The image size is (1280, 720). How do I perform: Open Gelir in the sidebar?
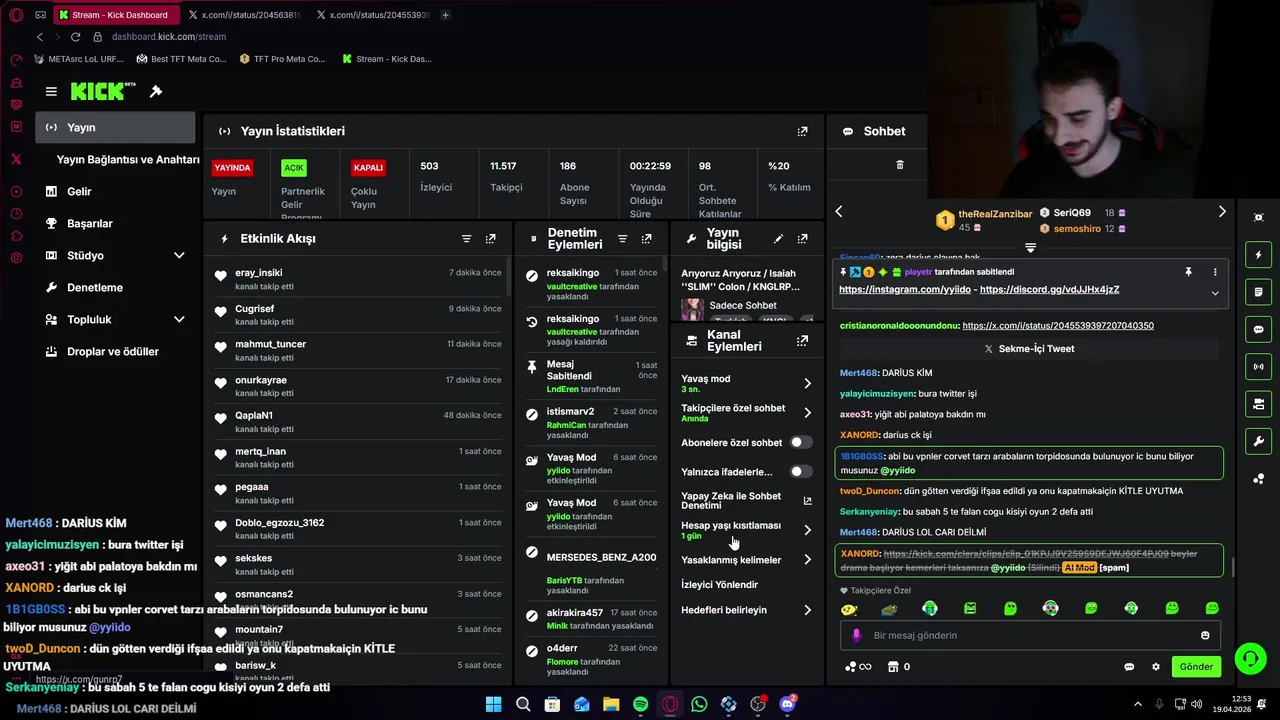(116, 191)
